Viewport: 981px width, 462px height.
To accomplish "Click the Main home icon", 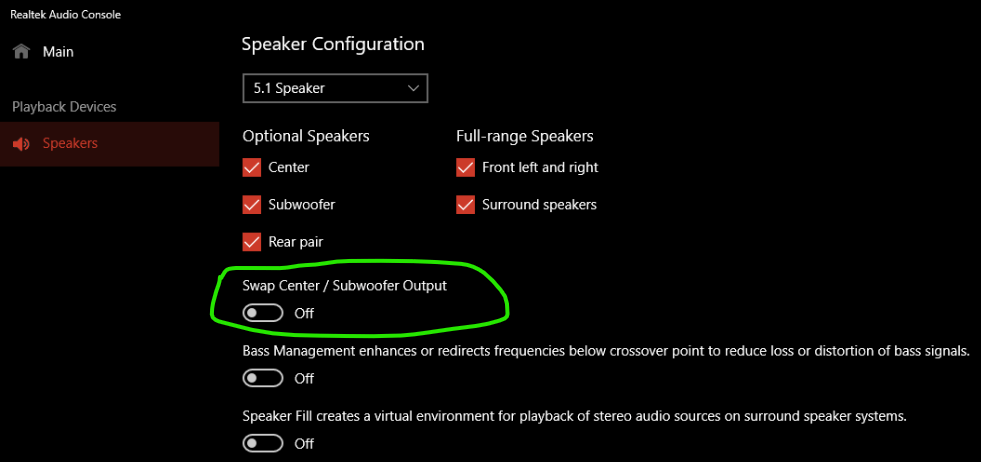I will (21, 51).
